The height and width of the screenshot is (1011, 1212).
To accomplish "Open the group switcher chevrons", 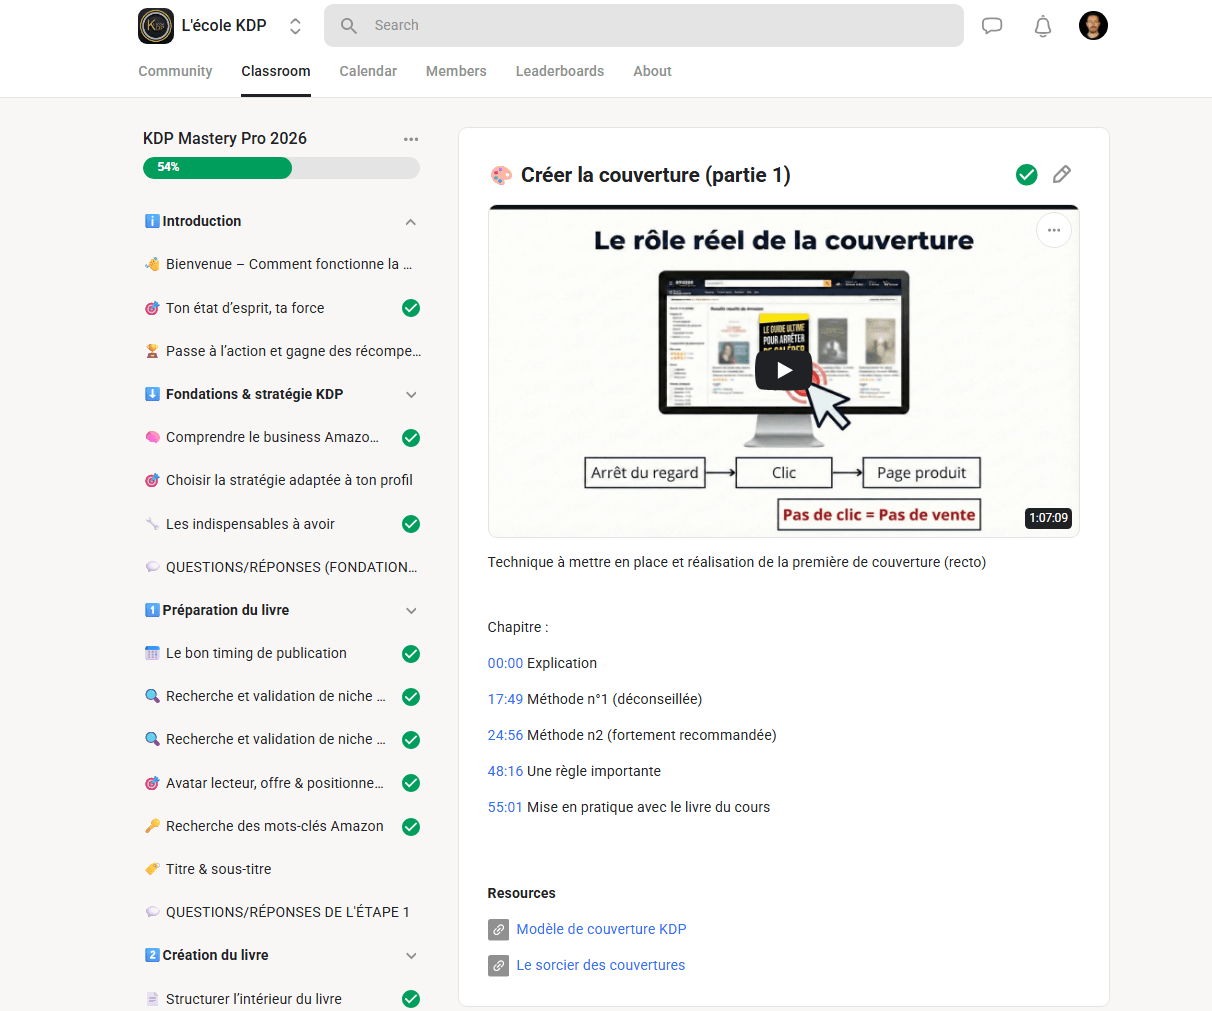I will pyautogui.click(x=295, y=26).
